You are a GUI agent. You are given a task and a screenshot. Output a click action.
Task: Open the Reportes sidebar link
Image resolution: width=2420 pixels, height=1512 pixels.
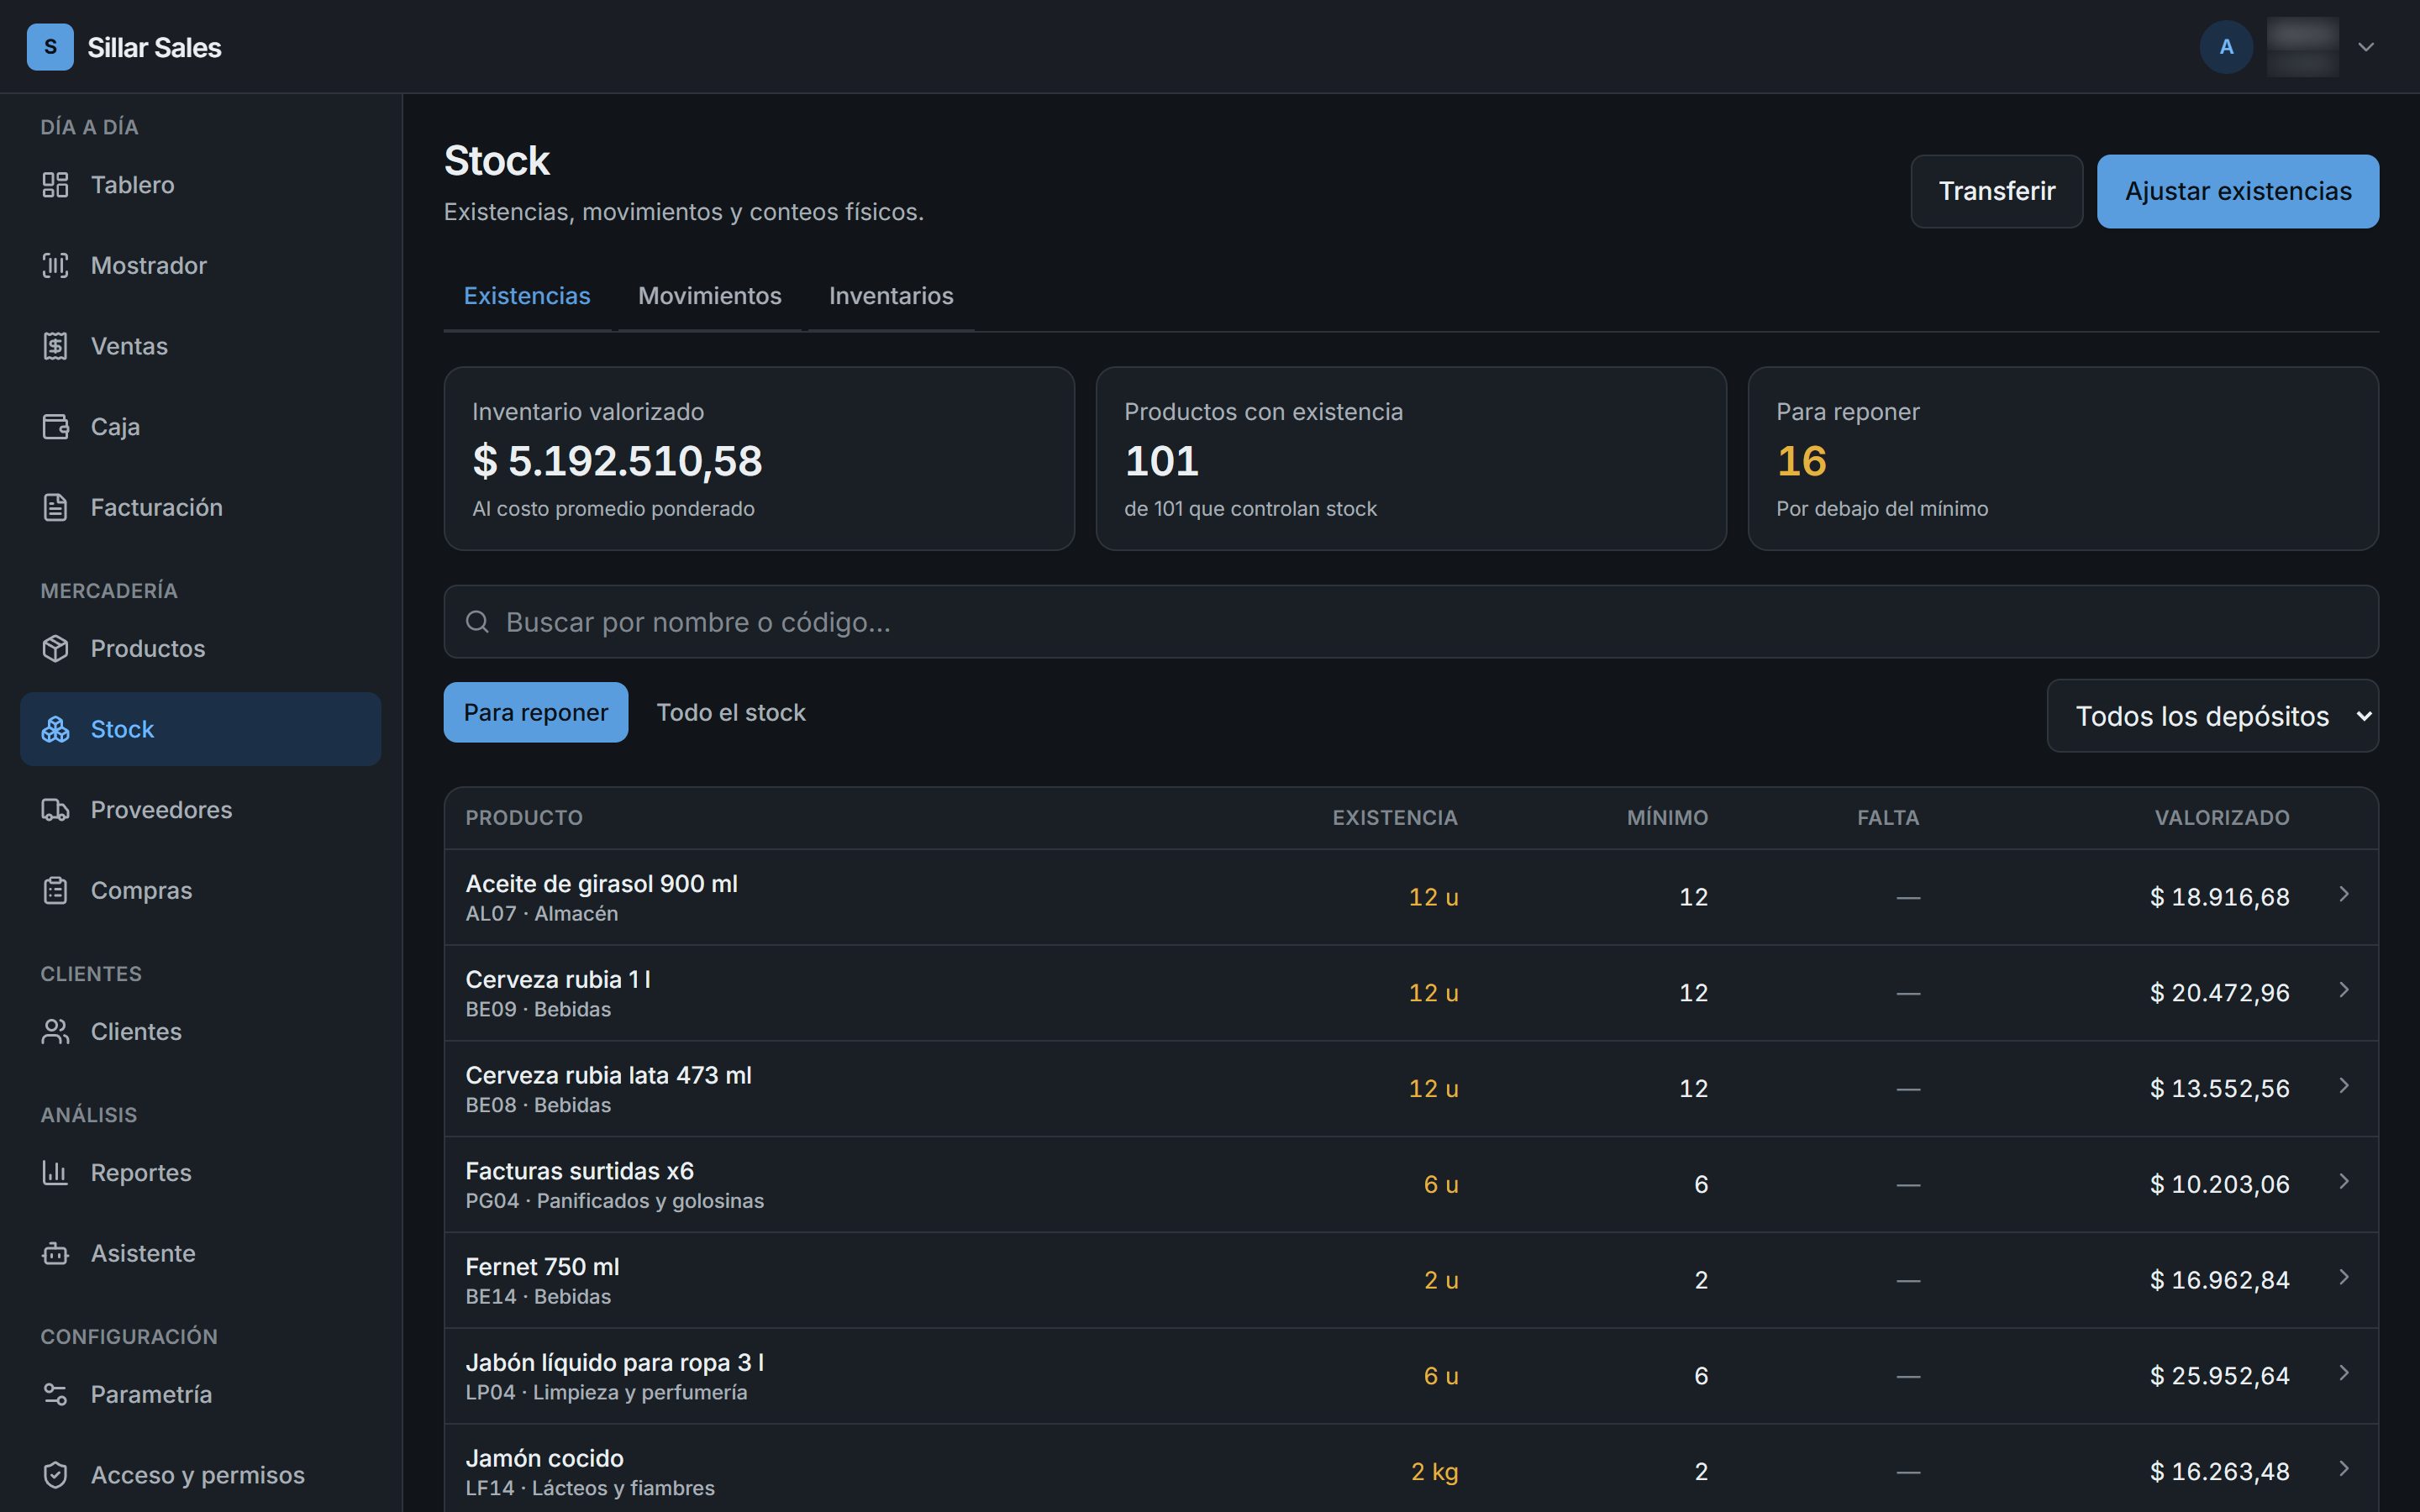click(200, 1172)
